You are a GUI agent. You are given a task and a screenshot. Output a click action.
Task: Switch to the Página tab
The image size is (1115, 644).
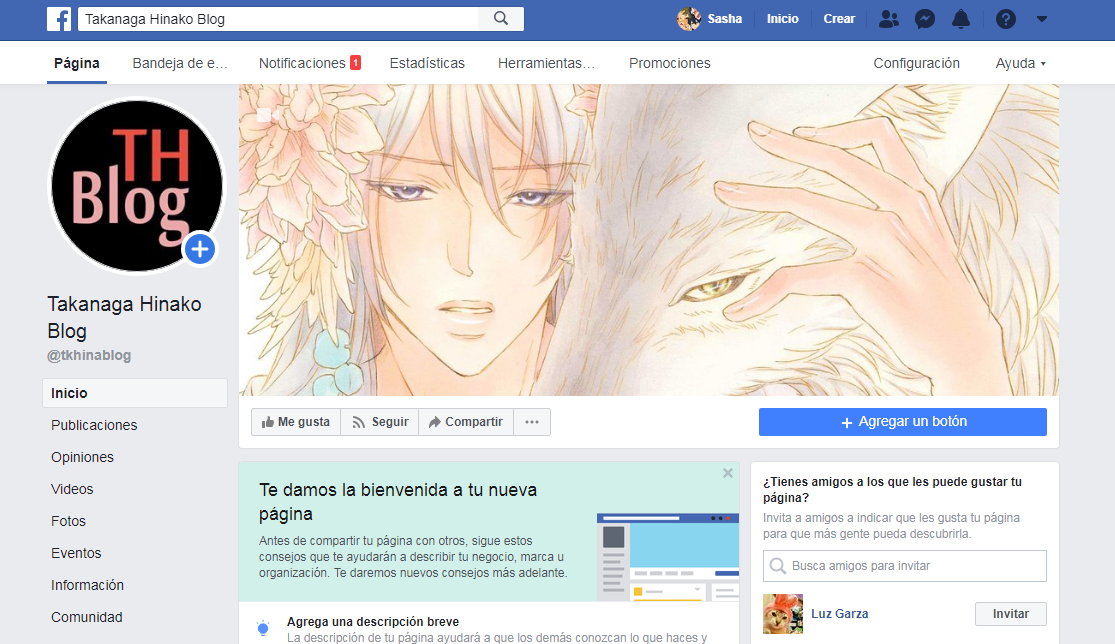[77, 63]
